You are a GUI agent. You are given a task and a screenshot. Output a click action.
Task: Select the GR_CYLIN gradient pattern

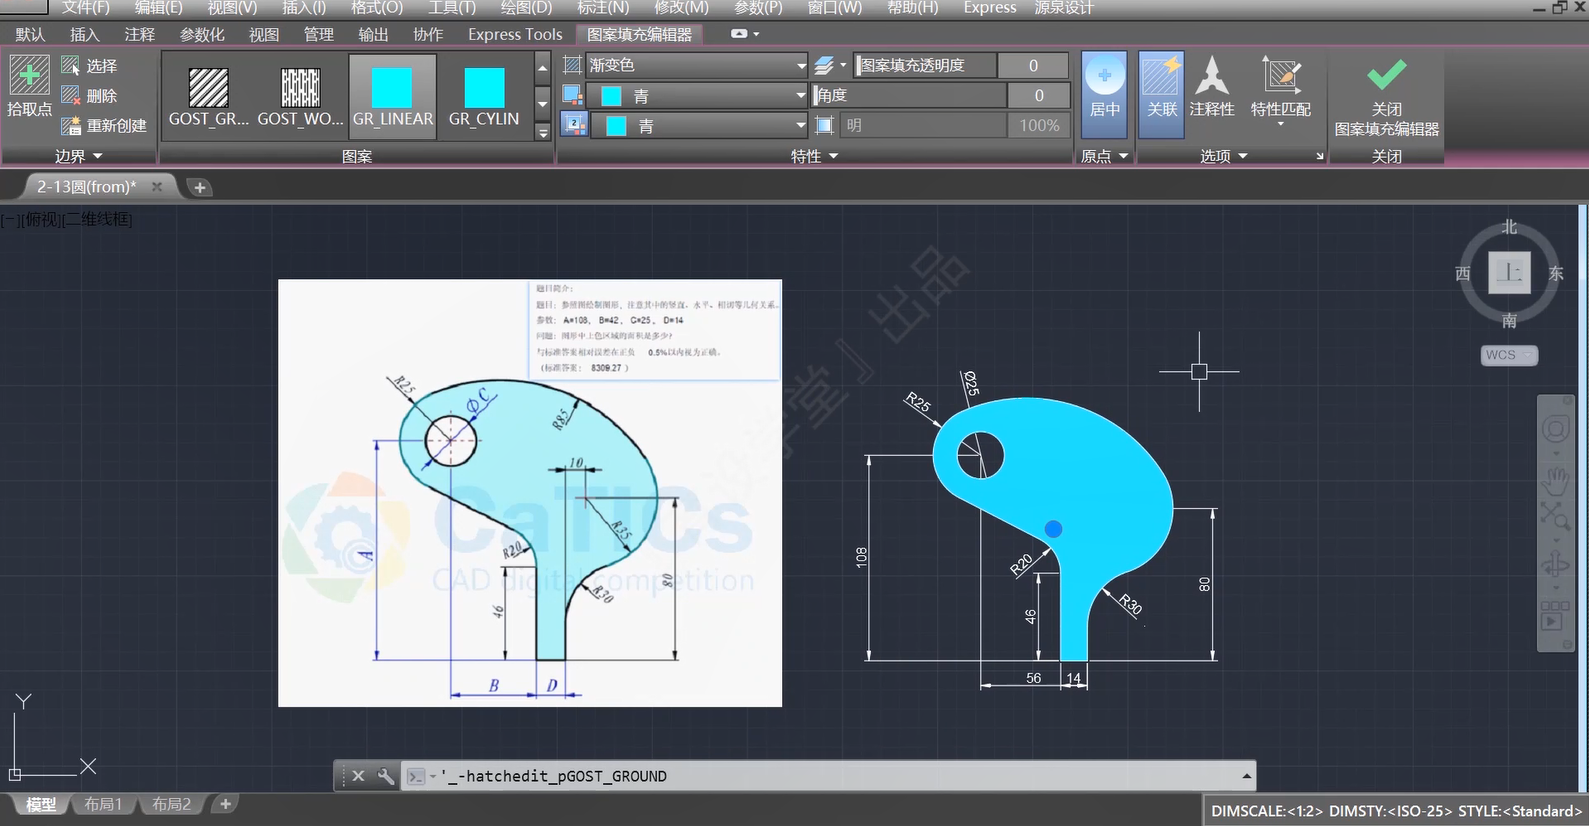coord(484,97)
